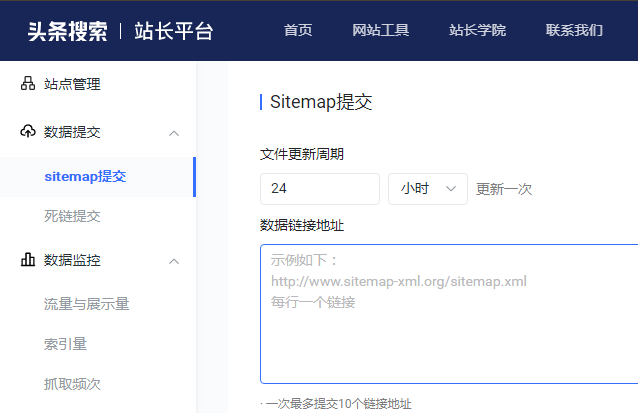Viewport: 638px width, 413px height.
Task: Click the 站长平台 title in header
Action: pos(174,30)
